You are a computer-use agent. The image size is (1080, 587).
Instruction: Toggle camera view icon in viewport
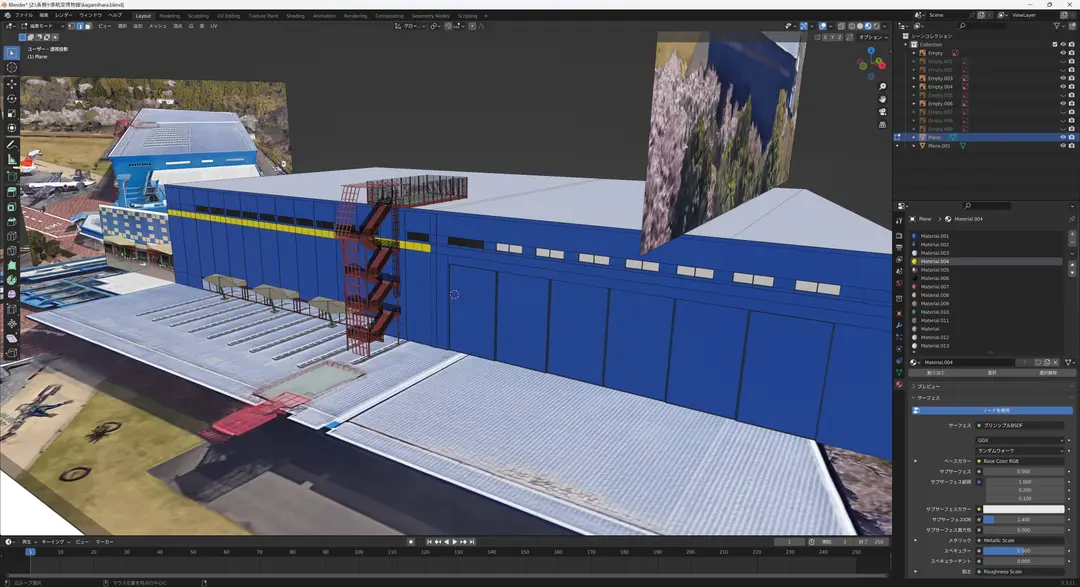point(882,112)
